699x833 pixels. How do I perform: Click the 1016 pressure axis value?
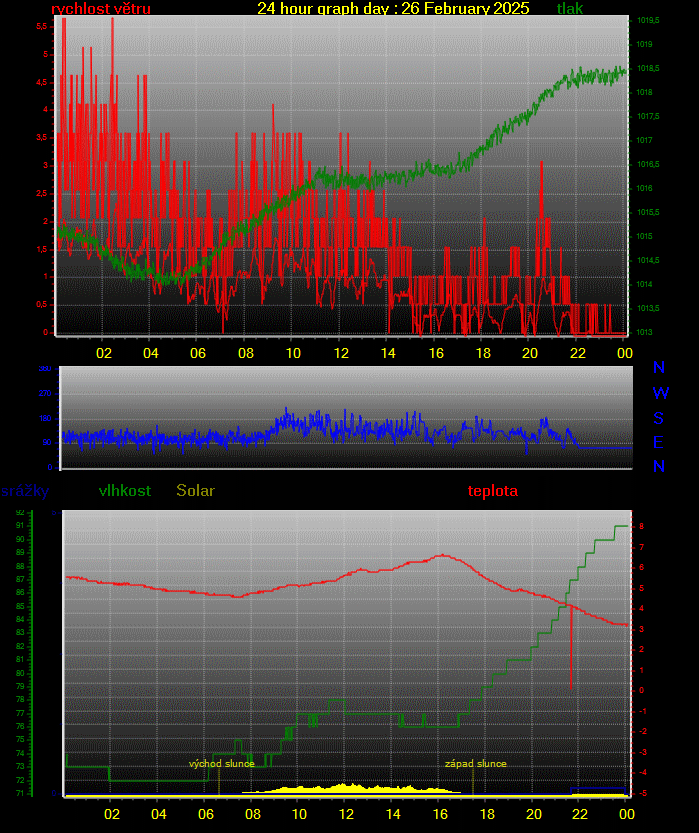coord(644,188)
